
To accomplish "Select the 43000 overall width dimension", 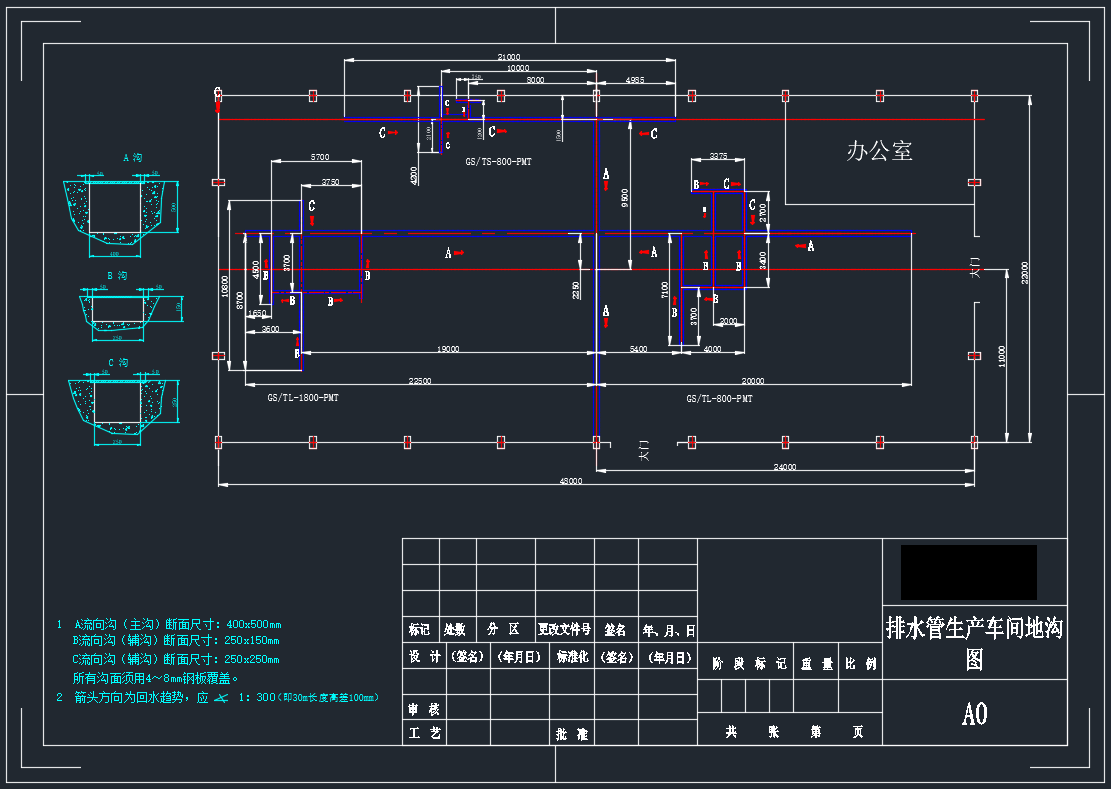I will tap(571, 481).
